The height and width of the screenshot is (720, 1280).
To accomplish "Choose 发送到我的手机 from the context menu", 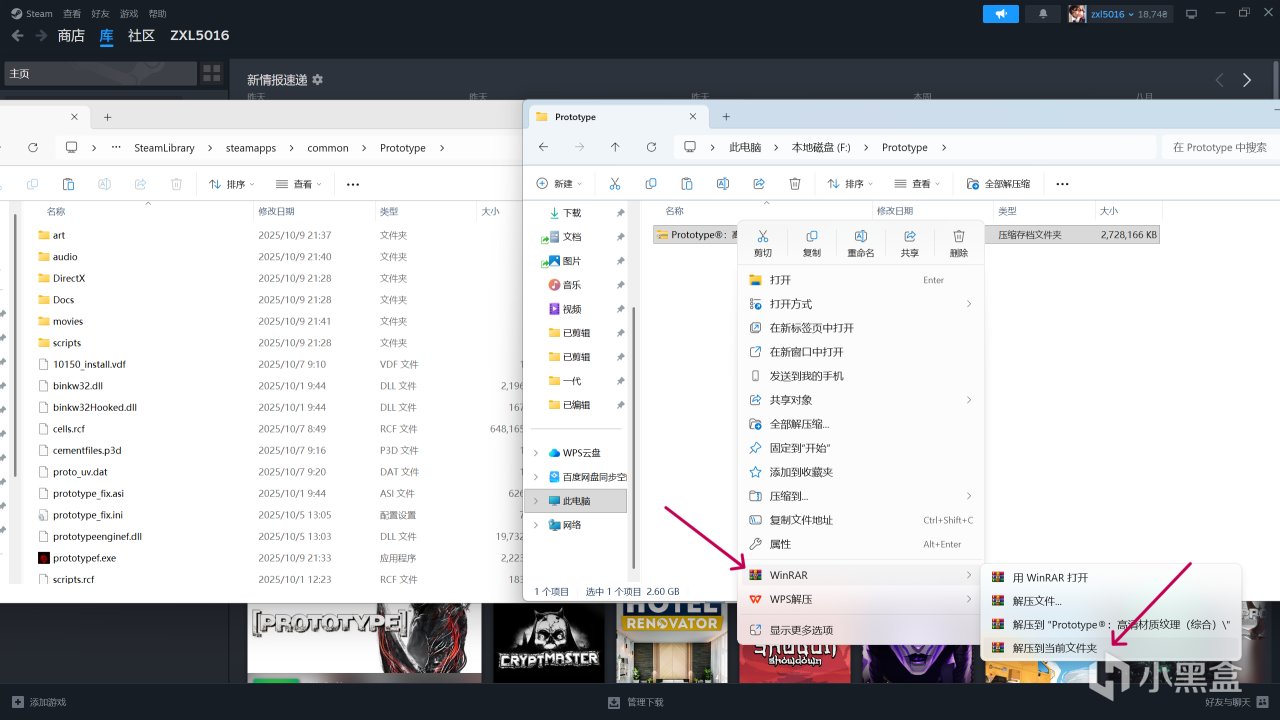I will click(x=861, y=376).
